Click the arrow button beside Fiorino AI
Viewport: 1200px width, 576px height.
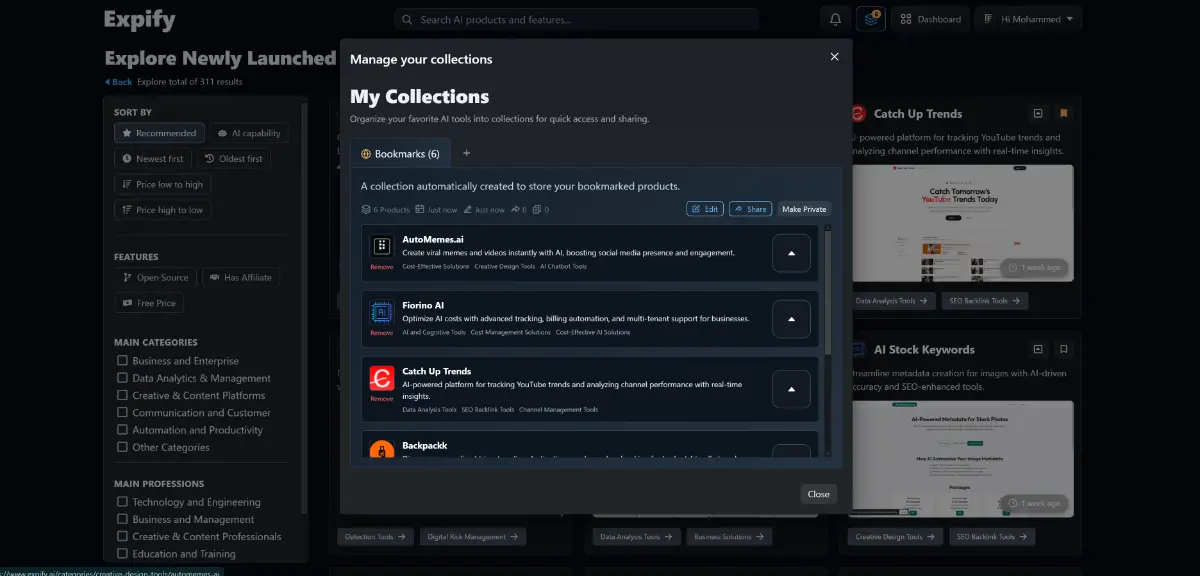[791, 319]
